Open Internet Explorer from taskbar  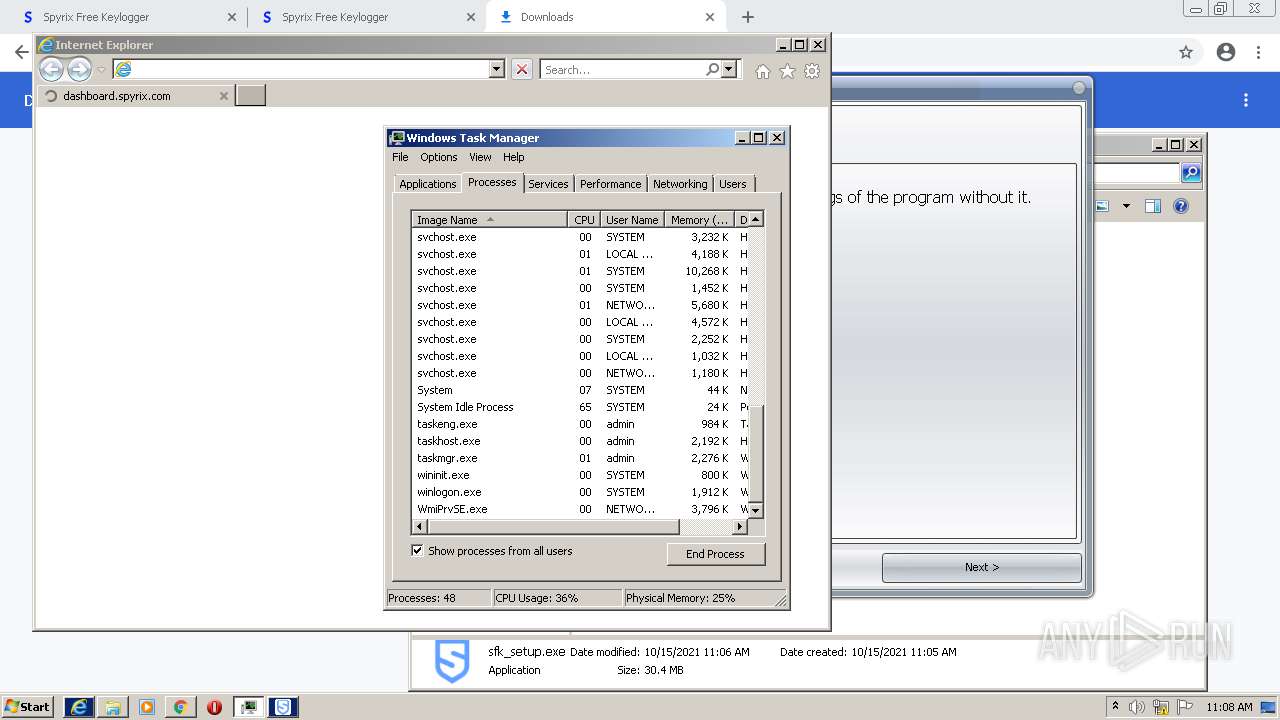[78, 707]
